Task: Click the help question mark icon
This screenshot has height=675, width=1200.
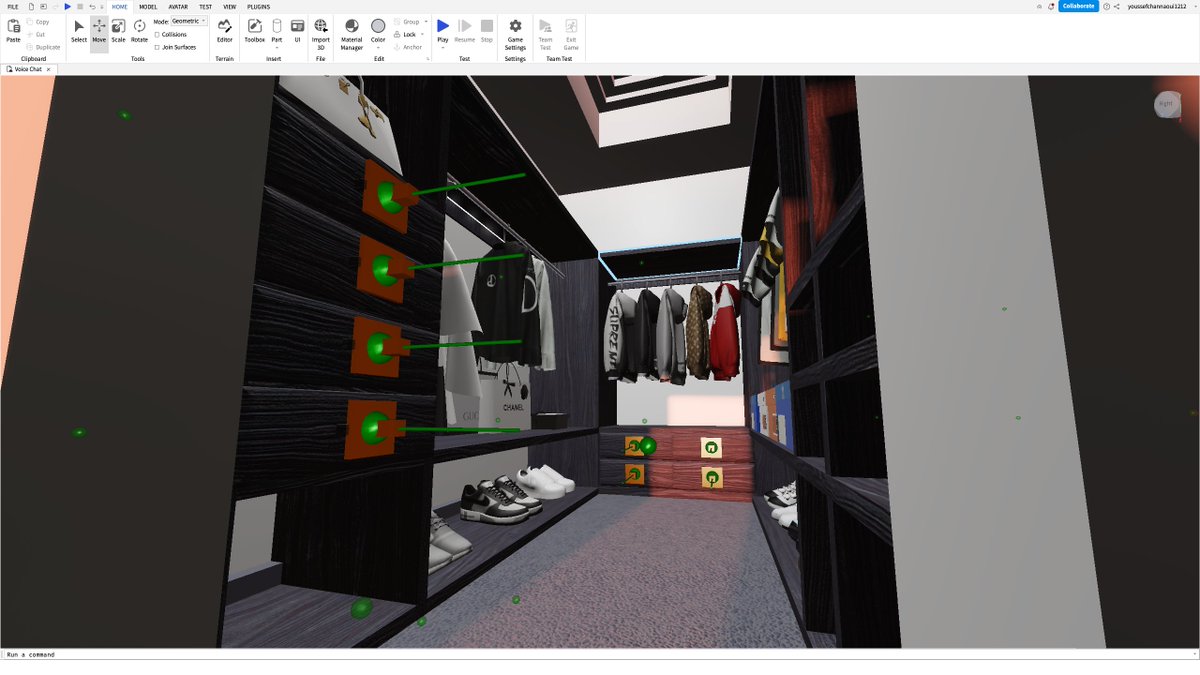Action: pos(1106,6)
